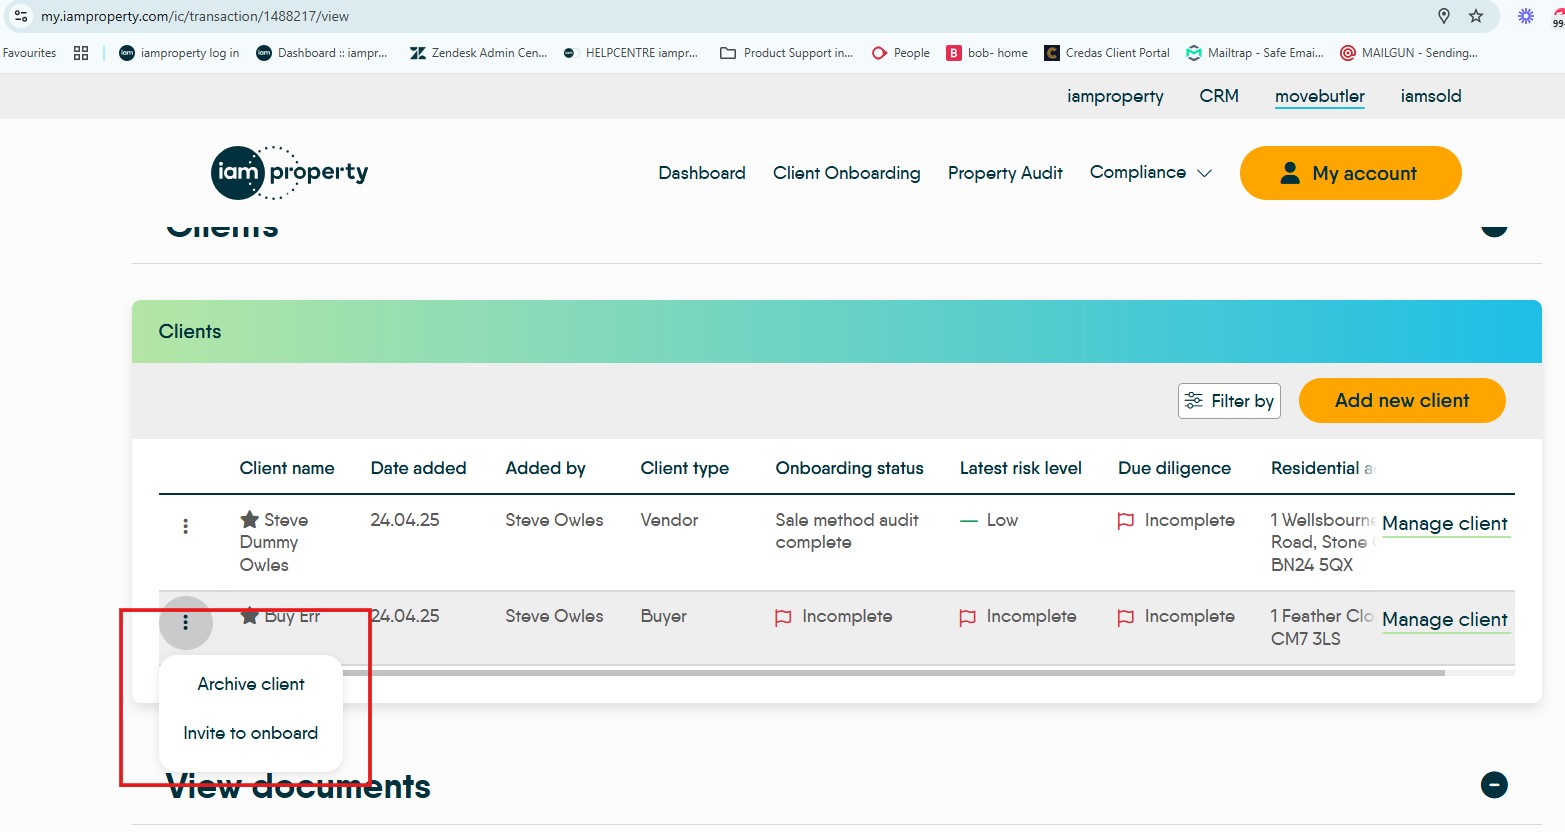Click the star icon beside Buy Err
The height and width of the screenshot is (832, 1565).
pos(248,616)
